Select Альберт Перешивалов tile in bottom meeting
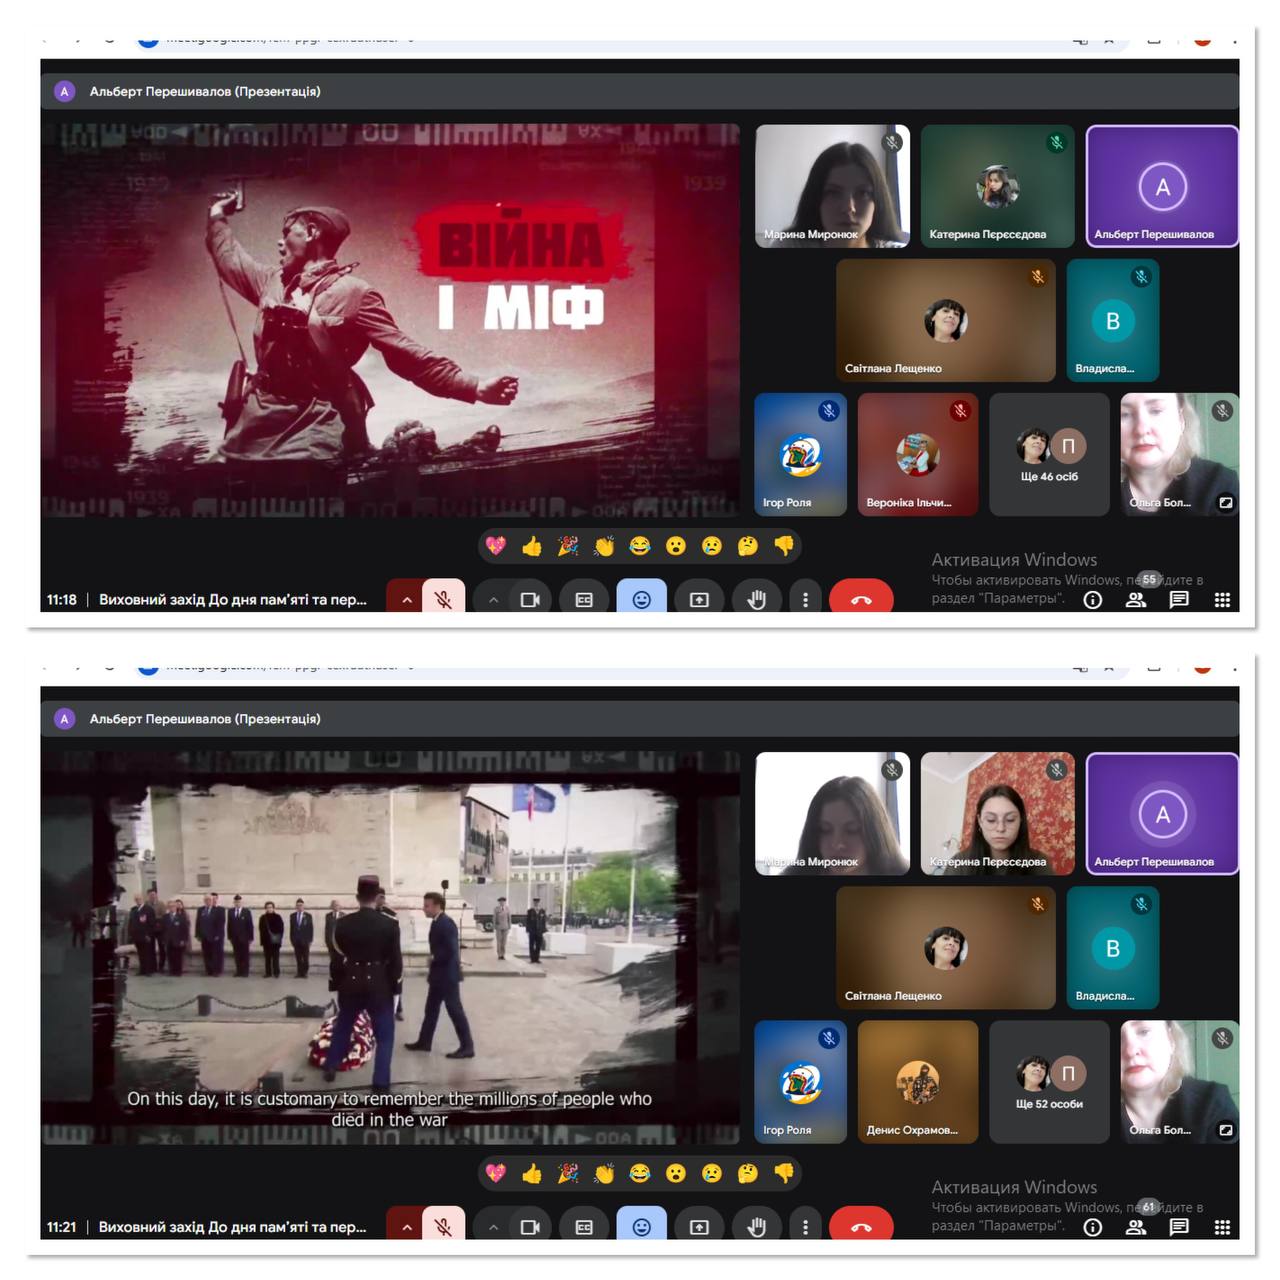 [1162, 813]
